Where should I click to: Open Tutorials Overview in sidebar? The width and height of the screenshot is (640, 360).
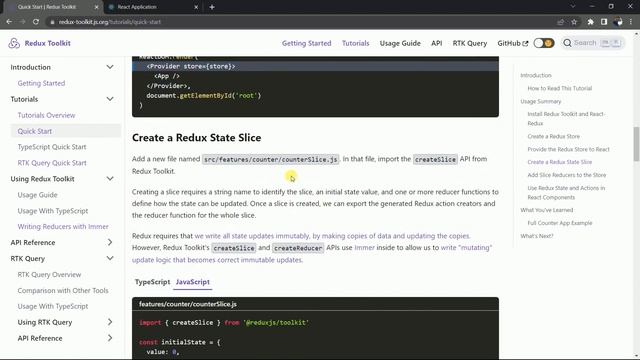(46, 115)
